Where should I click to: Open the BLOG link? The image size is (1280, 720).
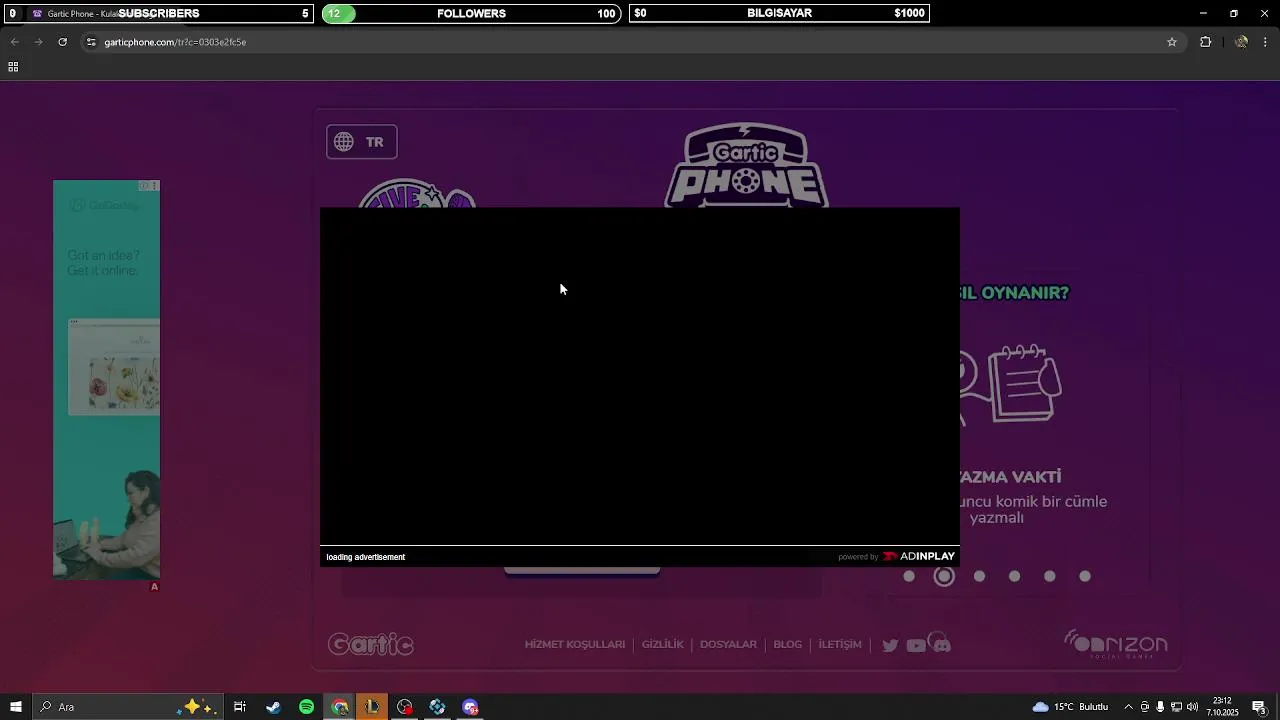click(788, 645)
